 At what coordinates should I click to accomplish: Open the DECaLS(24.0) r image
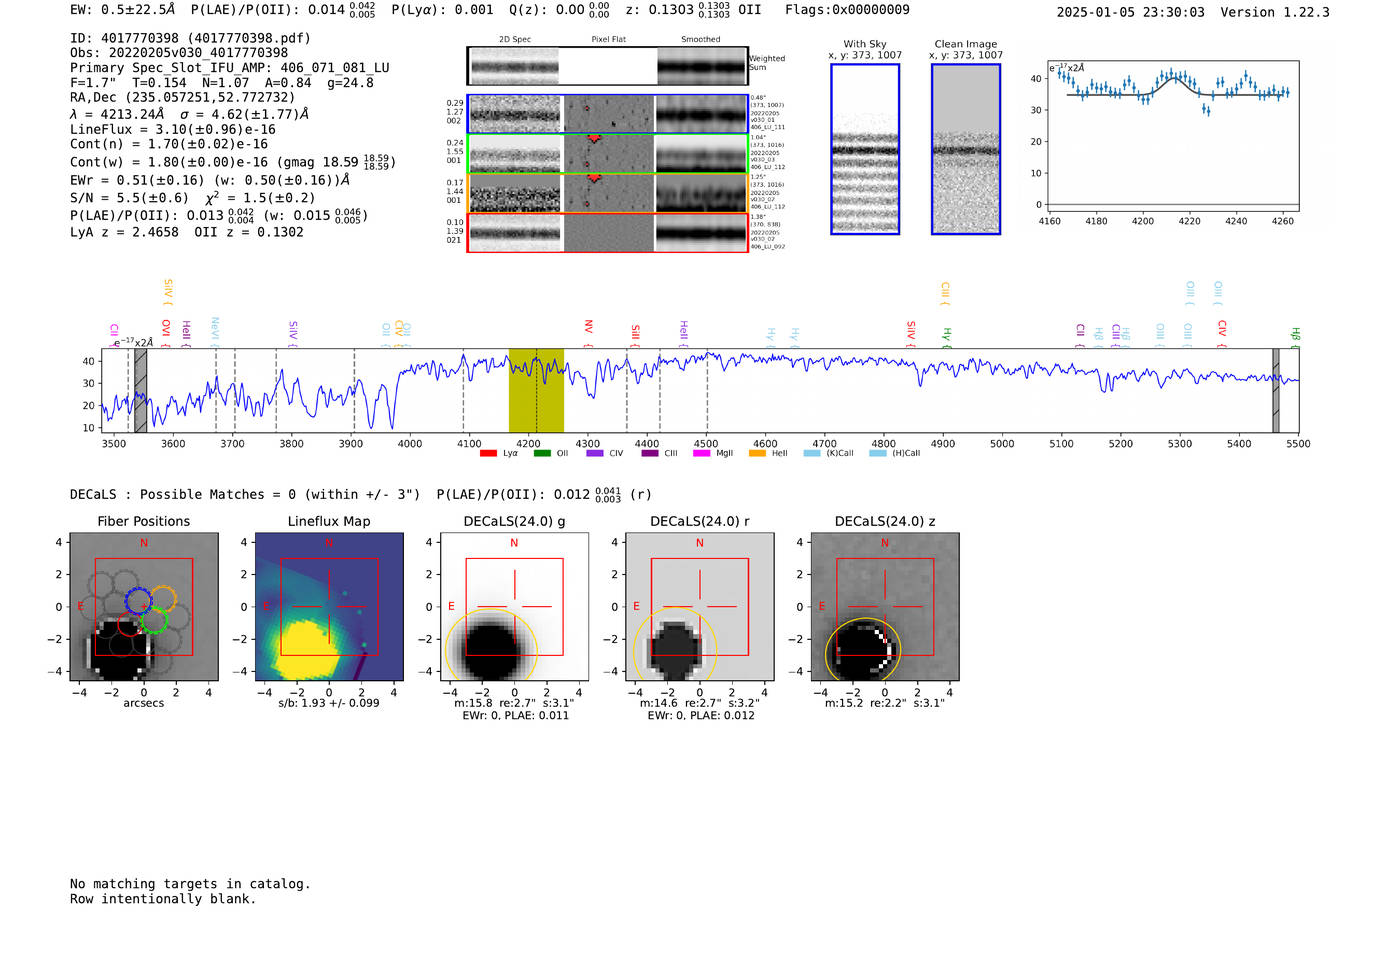click(x=699, y=606)
